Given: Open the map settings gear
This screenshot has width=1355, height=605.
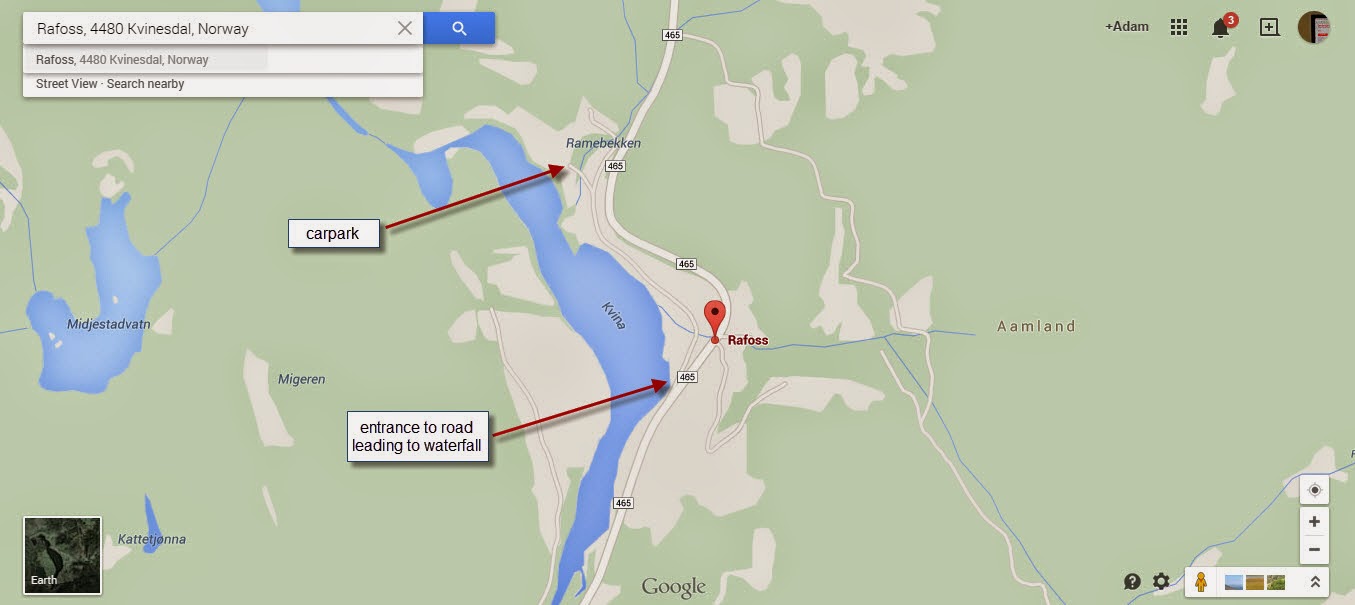Looking at the screenshot, I should [1161, 581].
